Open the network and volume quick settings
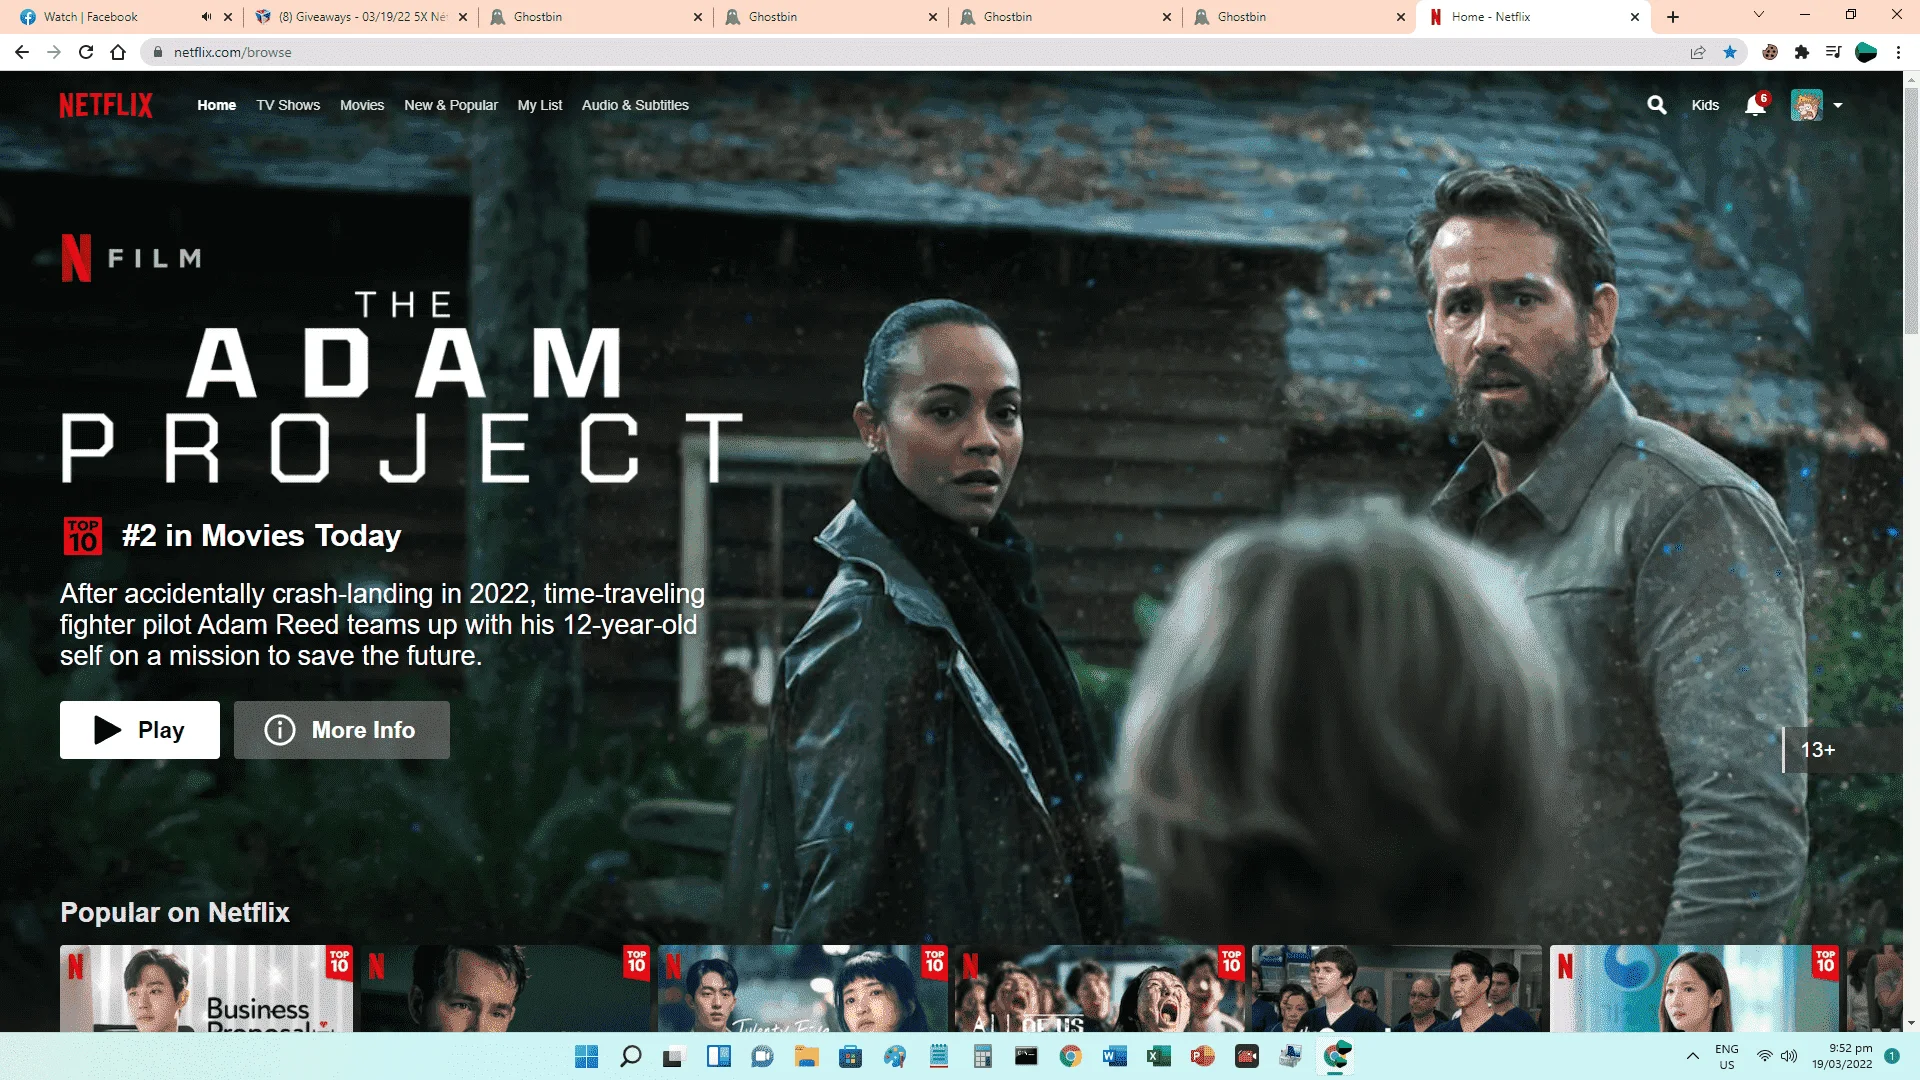This screenshot has width=1920, height=1080. tap(1777, 1056)
